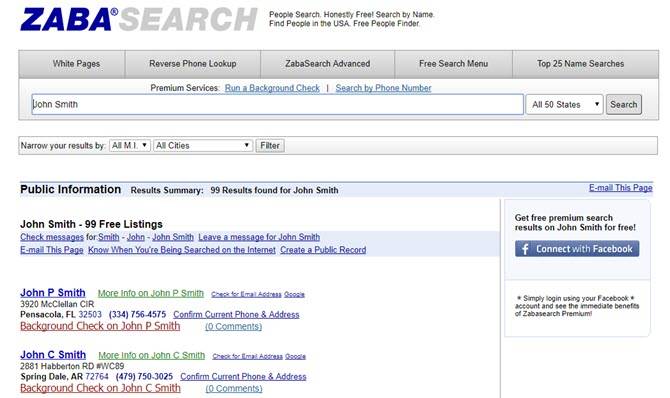The width and height of the screenshot is (670, 398).
Task: Click phone number (334) 756-4575
Action: (137, 314)
